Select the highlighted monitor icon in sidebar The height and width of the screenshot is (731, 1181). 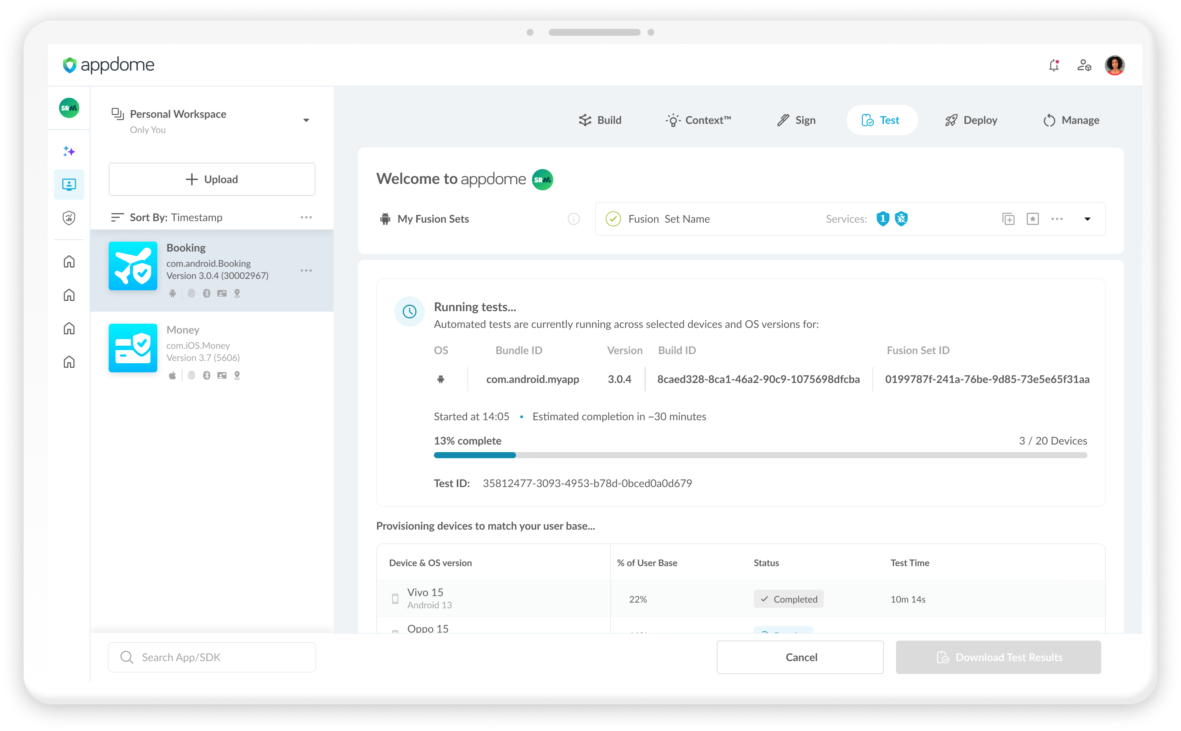(69, 184)
